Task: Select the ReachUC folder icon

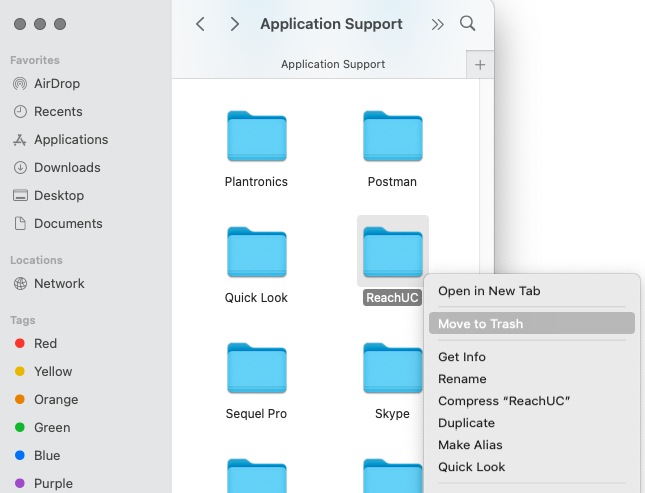Action: click(x=393, y=252)
